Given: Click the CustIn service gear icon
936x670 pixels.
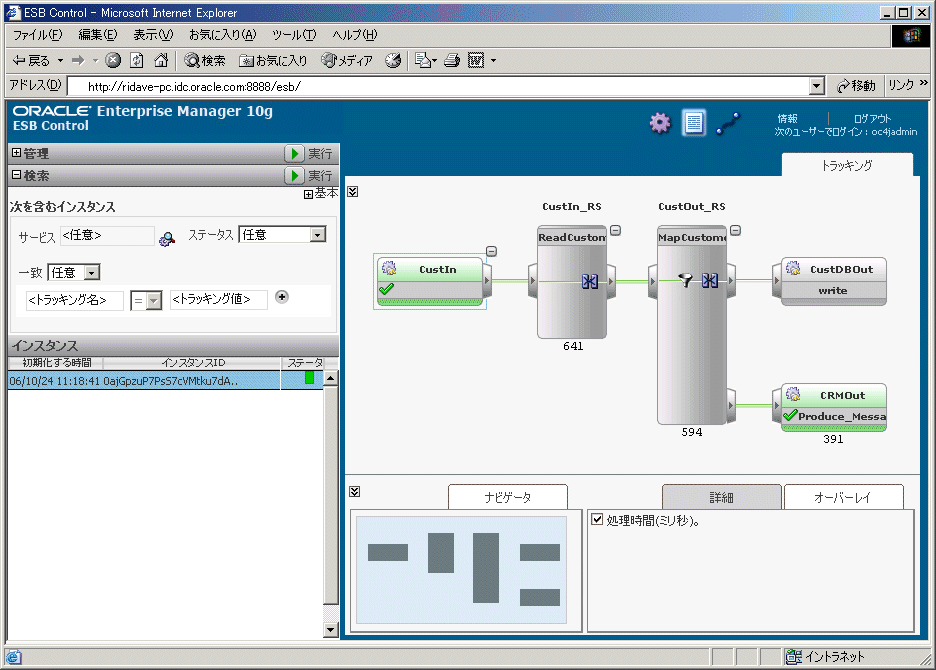Looking at the screenshot, I should pyautogui.click(x=389, y=268).
